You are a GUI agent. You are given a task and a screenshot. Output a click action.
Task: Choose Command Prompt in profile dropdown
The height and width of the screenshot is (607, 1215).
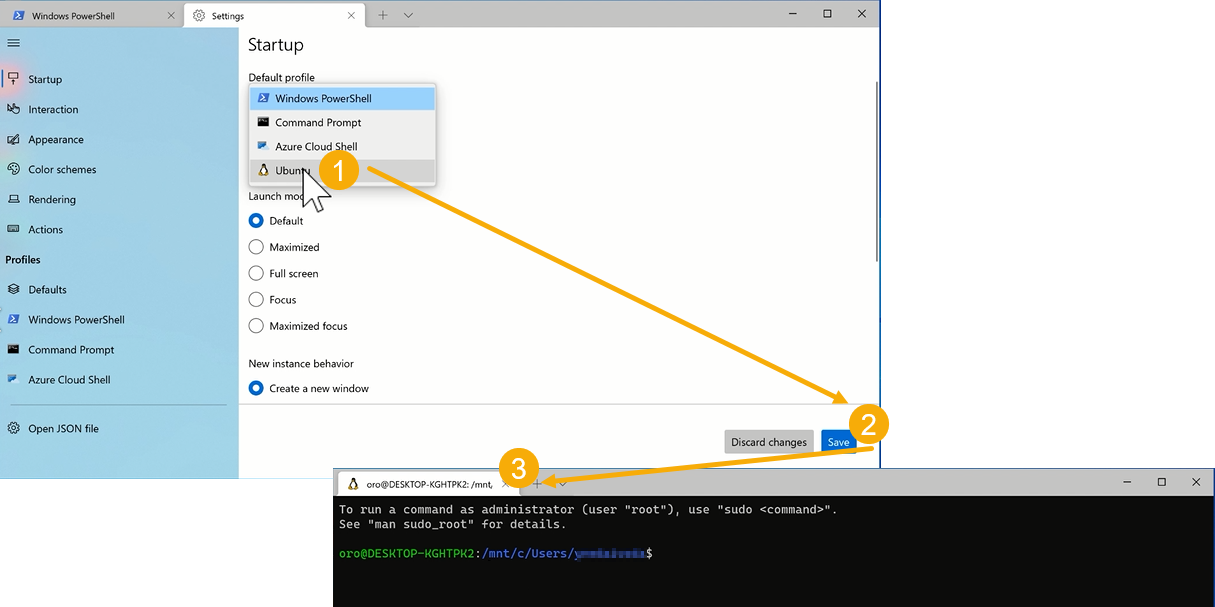(318, 122)
